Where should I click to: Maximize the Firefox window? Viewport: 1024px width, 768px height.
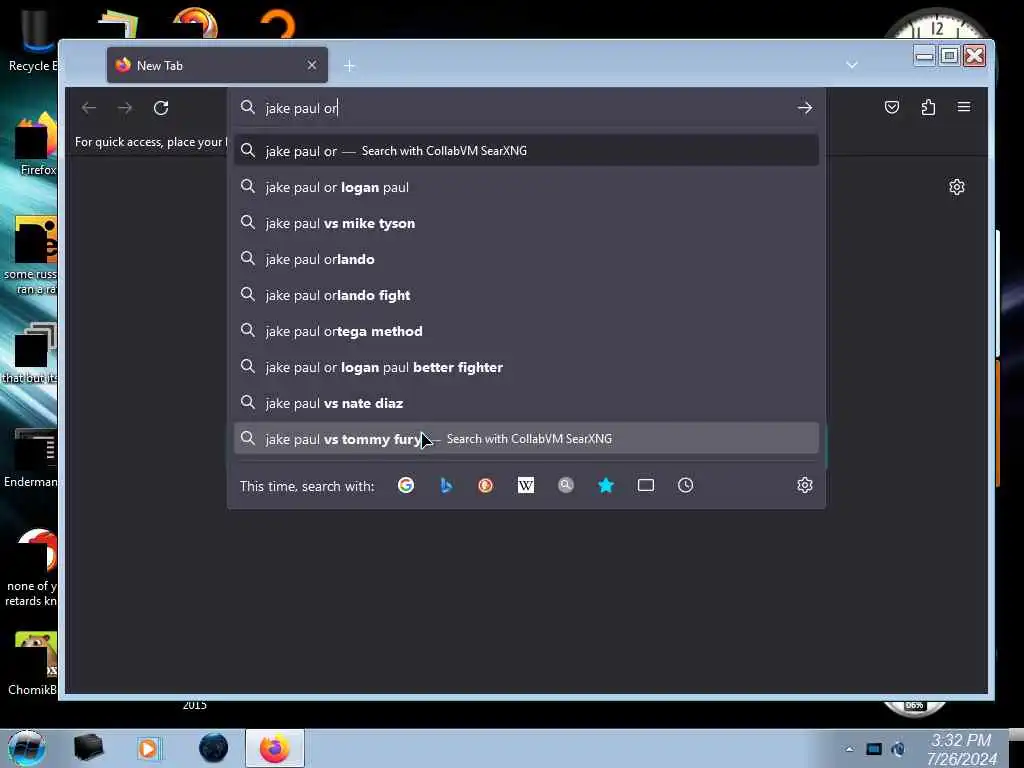pos(950,56)
